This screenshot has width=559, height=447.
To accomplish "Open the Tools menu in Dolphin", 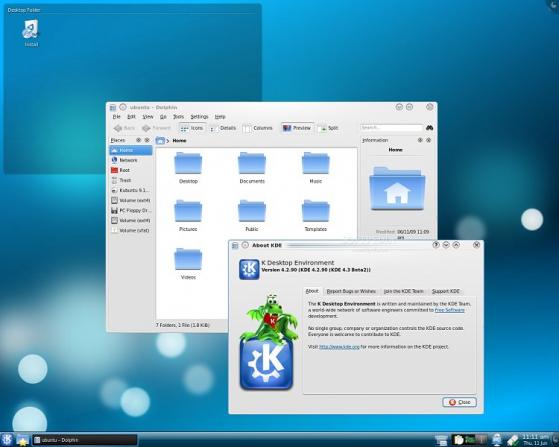I will (x=178, y=117).
